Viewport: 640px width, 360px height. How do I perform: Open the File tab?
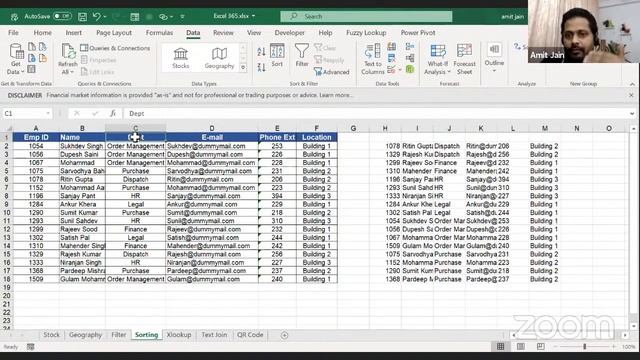click(13, 33)
